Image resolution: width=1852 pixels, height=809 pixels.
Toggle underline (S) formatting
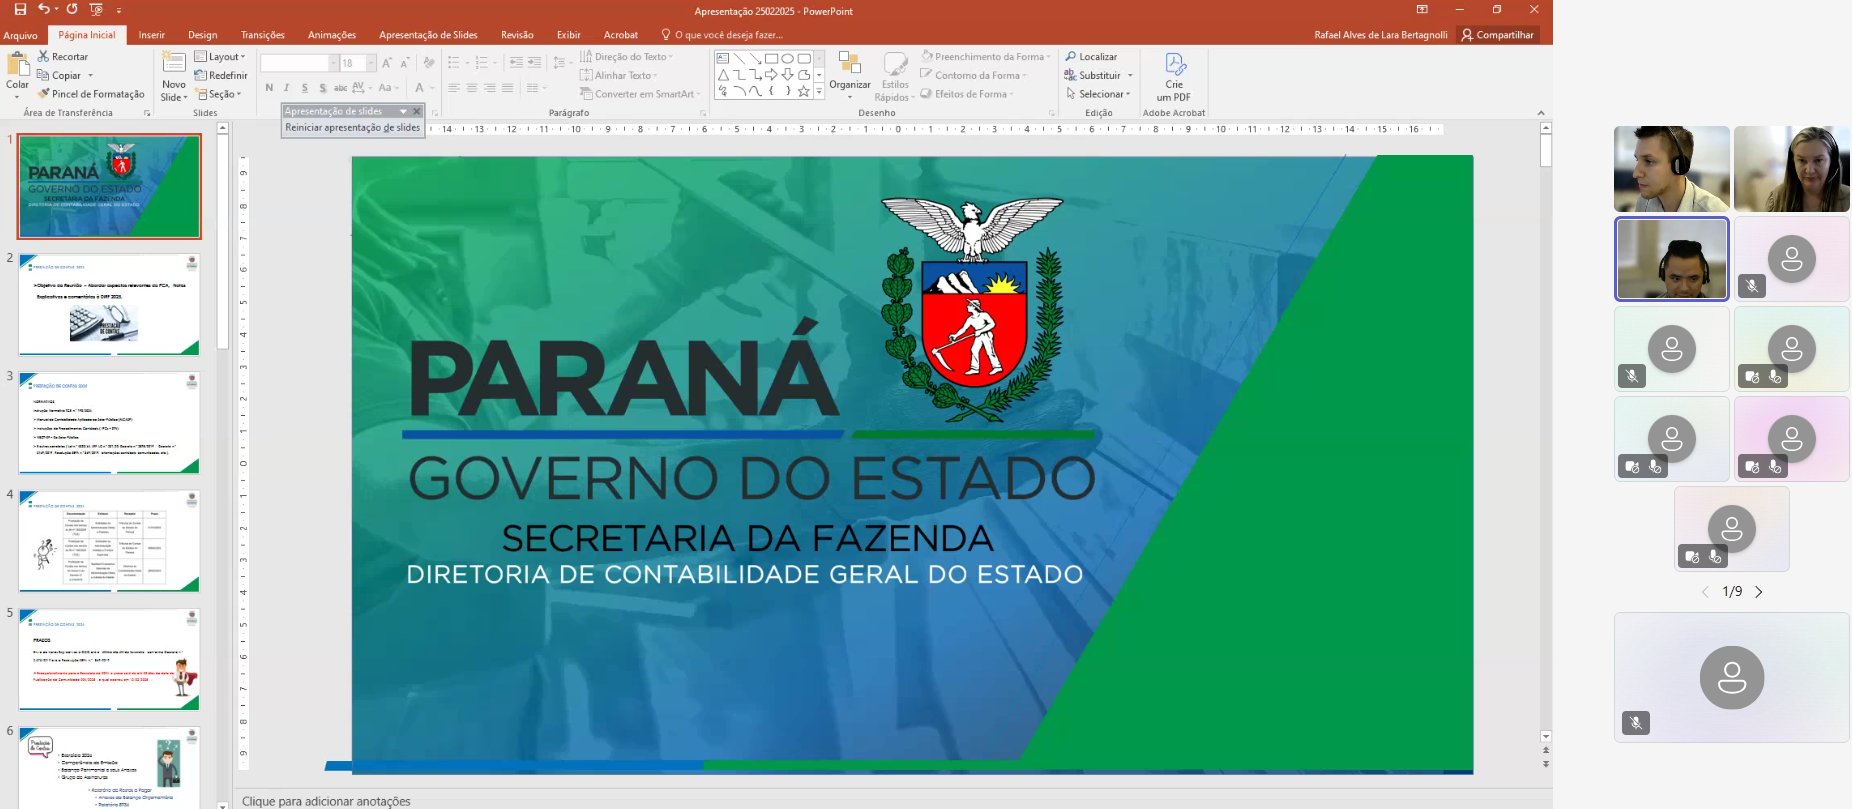click(x=305, y=88)
